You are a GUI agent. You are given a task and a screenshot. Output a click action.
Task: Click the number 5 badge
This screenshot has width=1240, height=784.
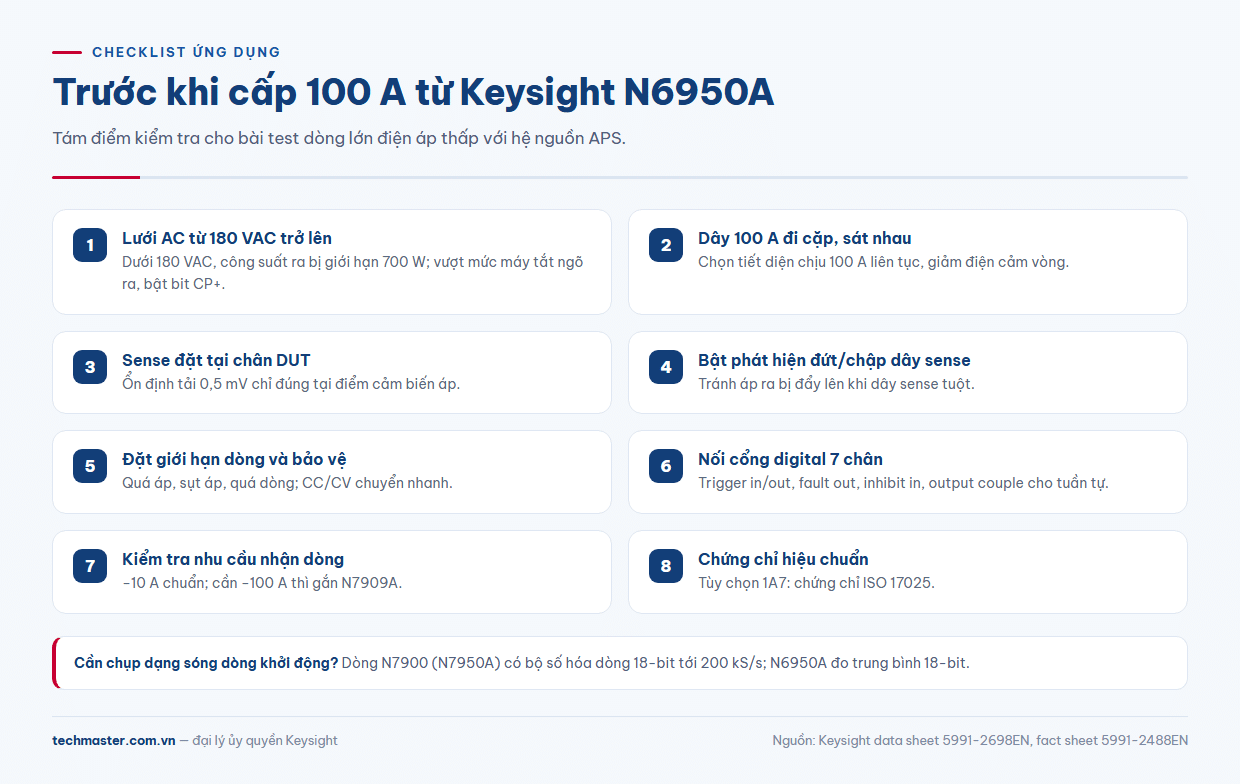click(x=90, y=466)
